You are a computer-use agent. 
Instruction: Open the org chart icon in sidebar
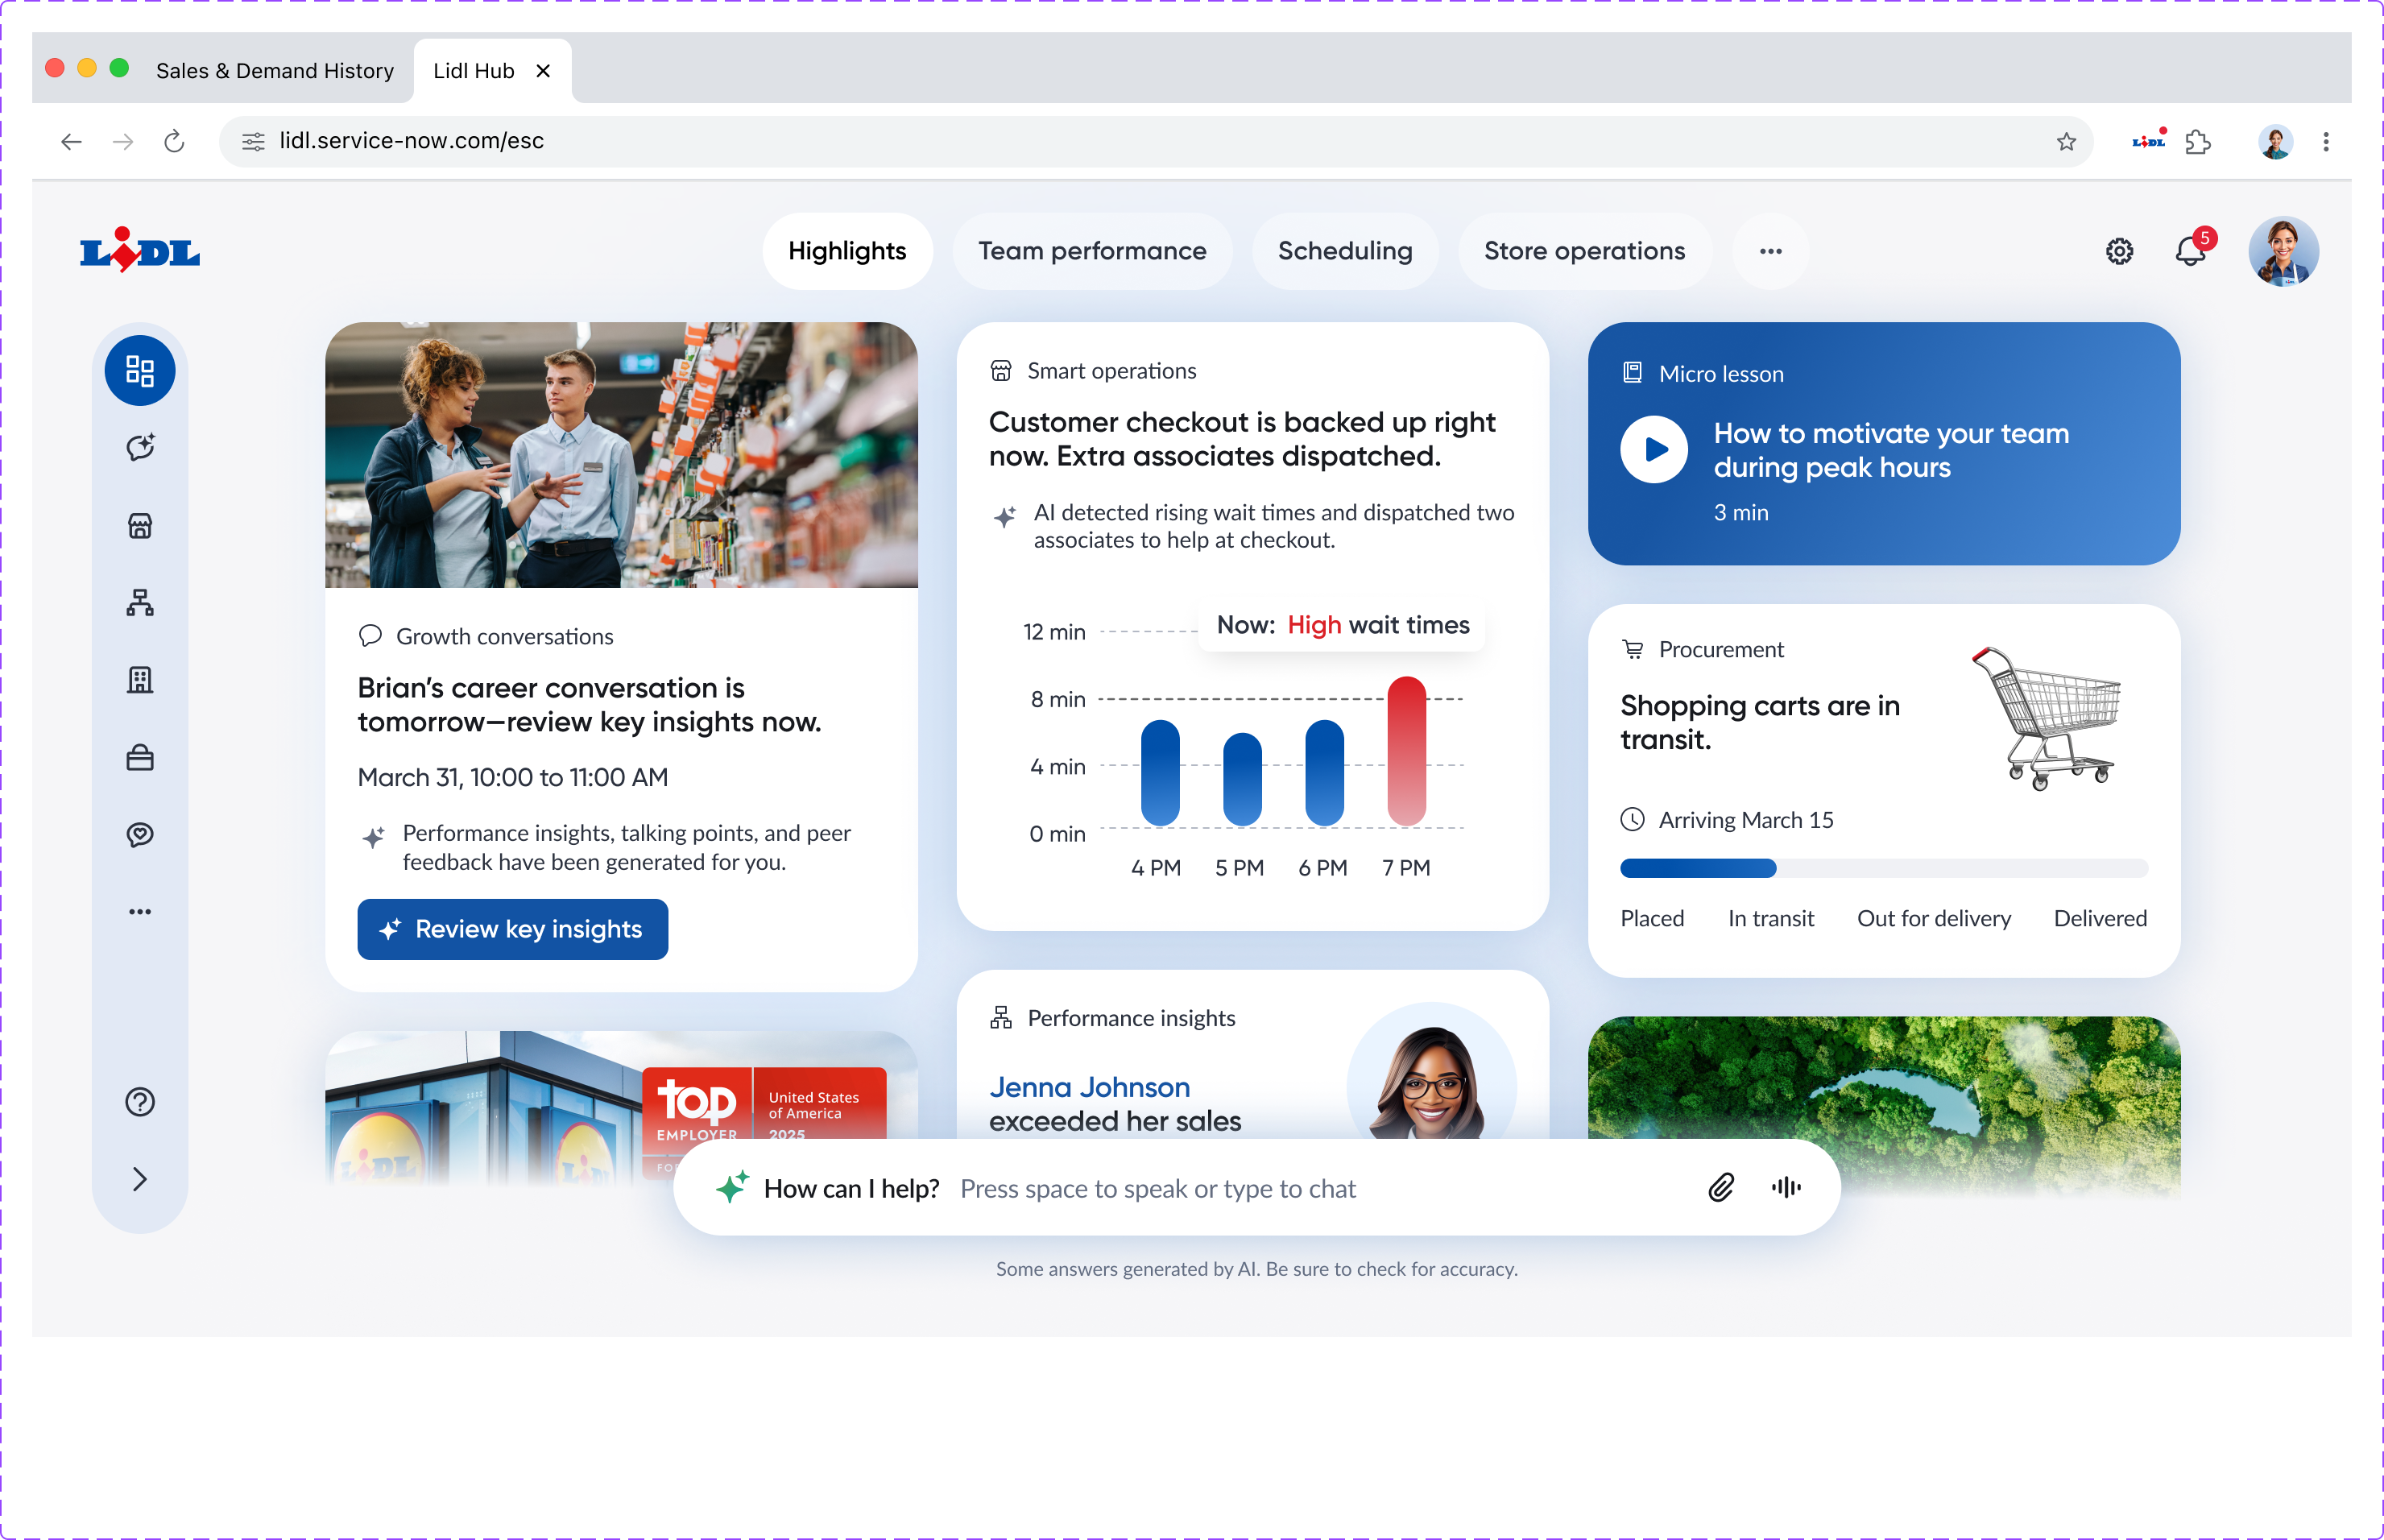tap(140, 602)
